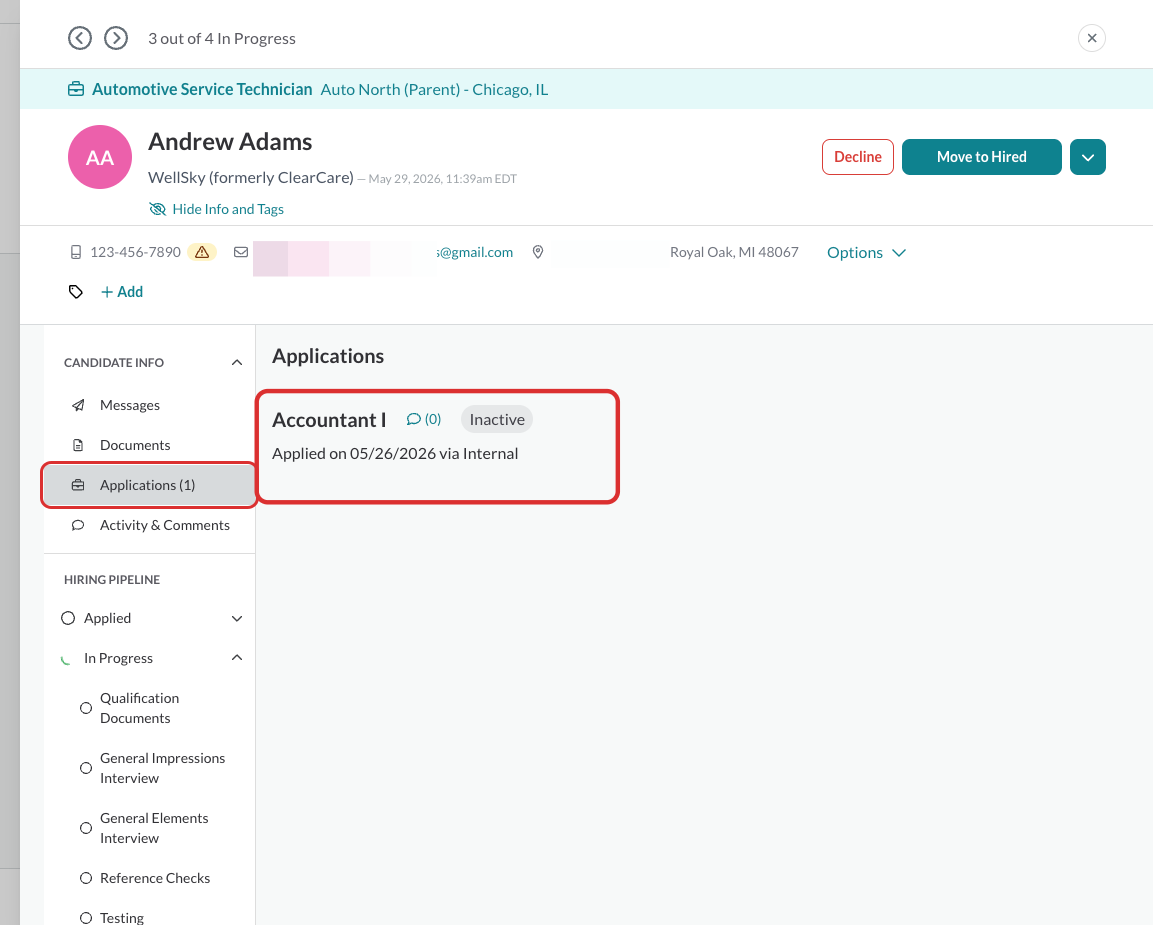Open Automotive Service Technician job link
This screenshot has width=1153, height=925.
(202, 90)
